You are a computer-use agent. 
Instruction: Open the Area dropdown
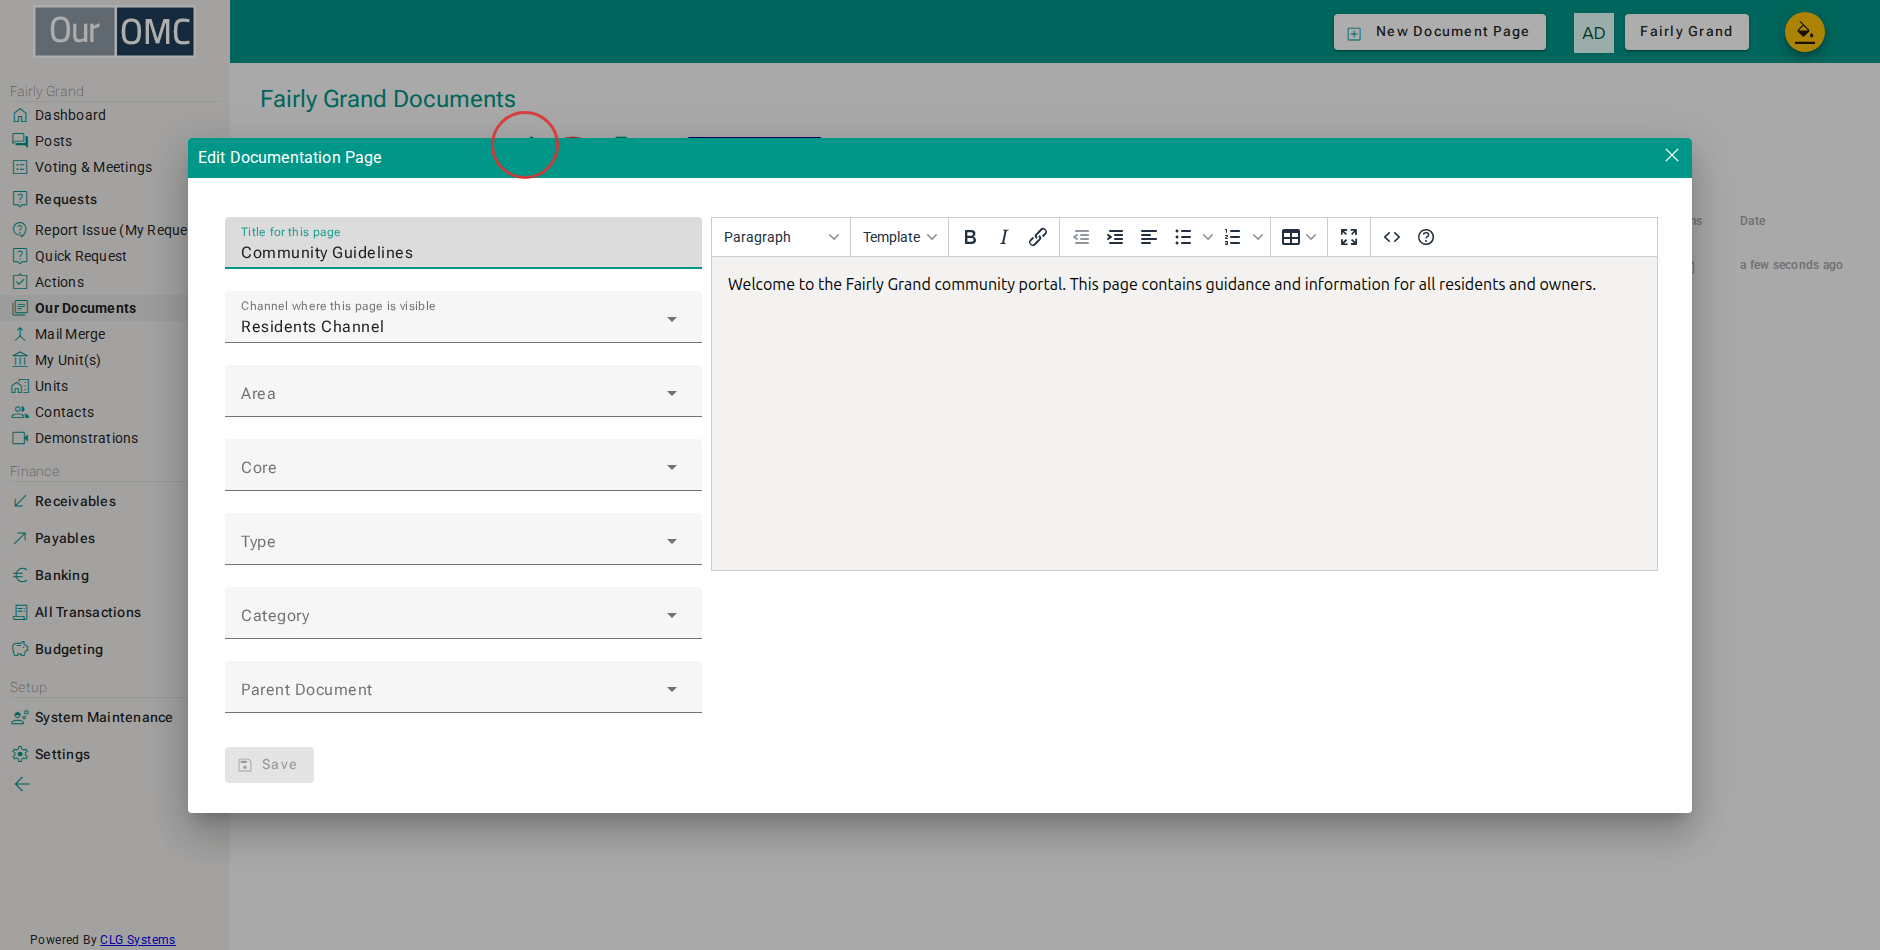click(463, 391)
